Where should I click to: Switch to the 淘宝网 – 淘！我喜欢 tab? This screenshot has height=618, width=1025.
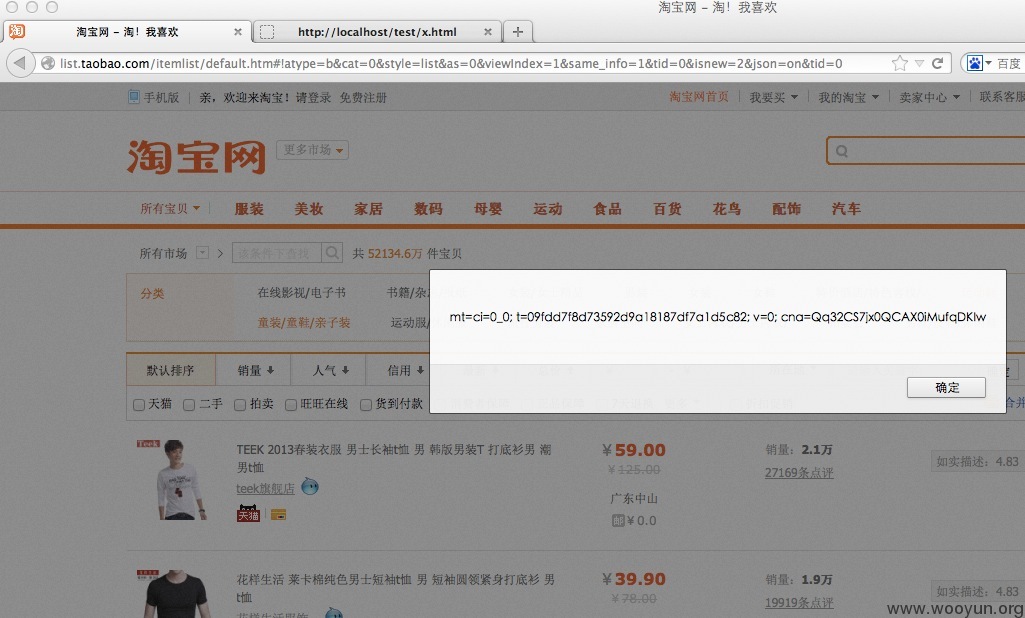pos(127,31)
